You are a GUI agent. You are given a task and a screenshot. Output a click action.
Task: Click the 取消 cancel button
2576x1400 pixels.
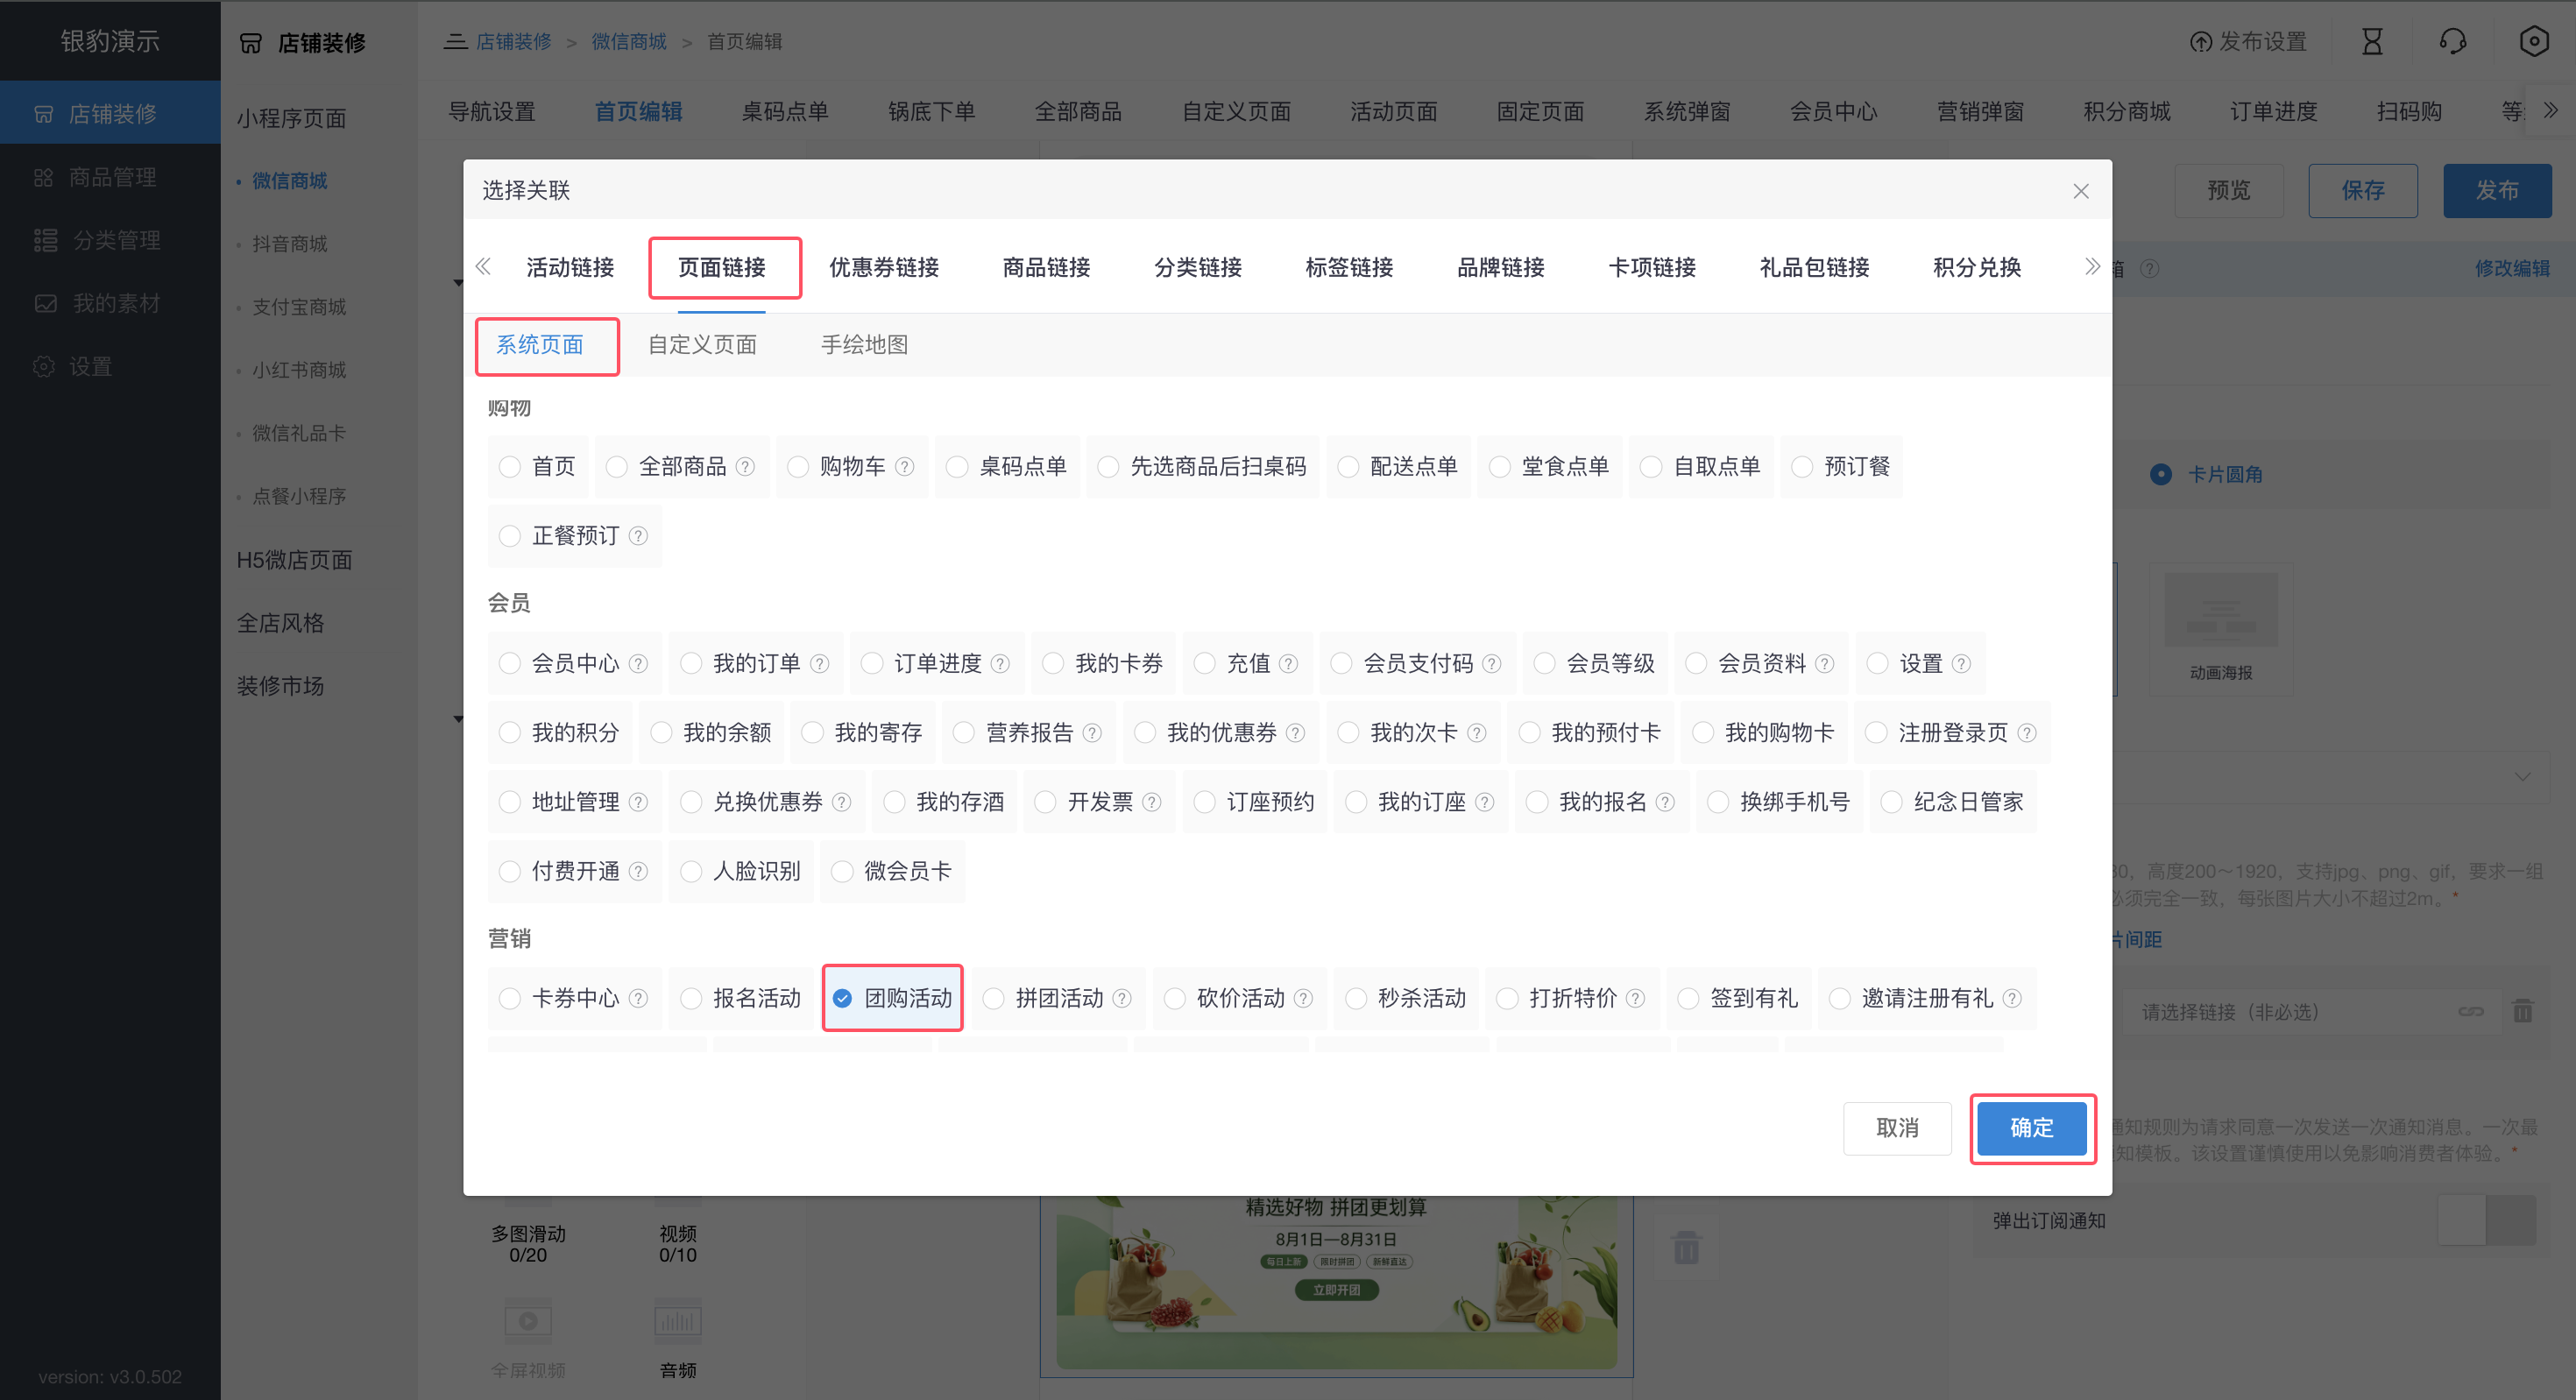pyautogui.click(x=1897, y=1128)
